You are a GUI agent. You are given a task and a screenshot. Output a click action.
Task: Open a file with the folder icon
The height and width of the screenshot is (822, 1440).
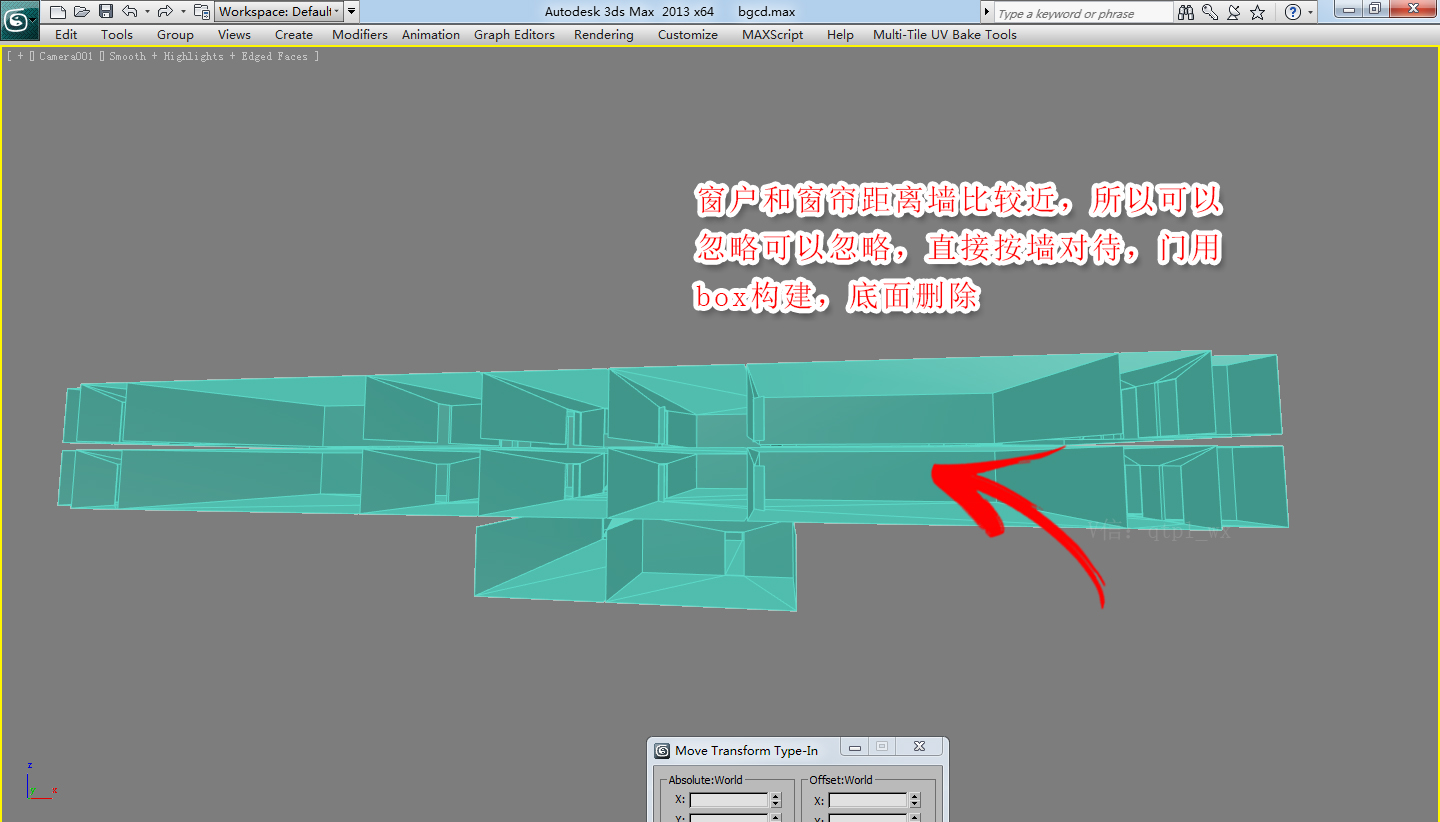click(x=81, y=12)
